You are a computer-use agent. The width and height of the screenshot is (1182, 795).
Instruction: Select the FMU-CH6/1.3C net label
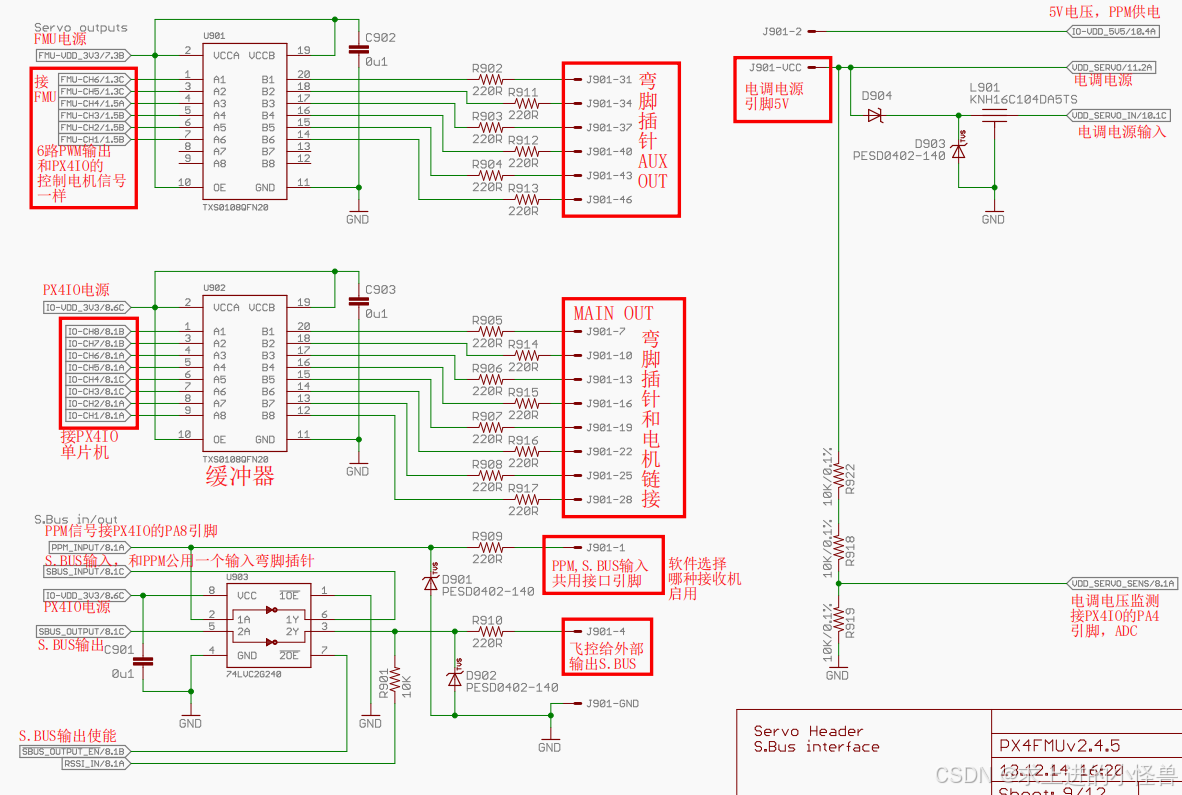click(95, 79)
